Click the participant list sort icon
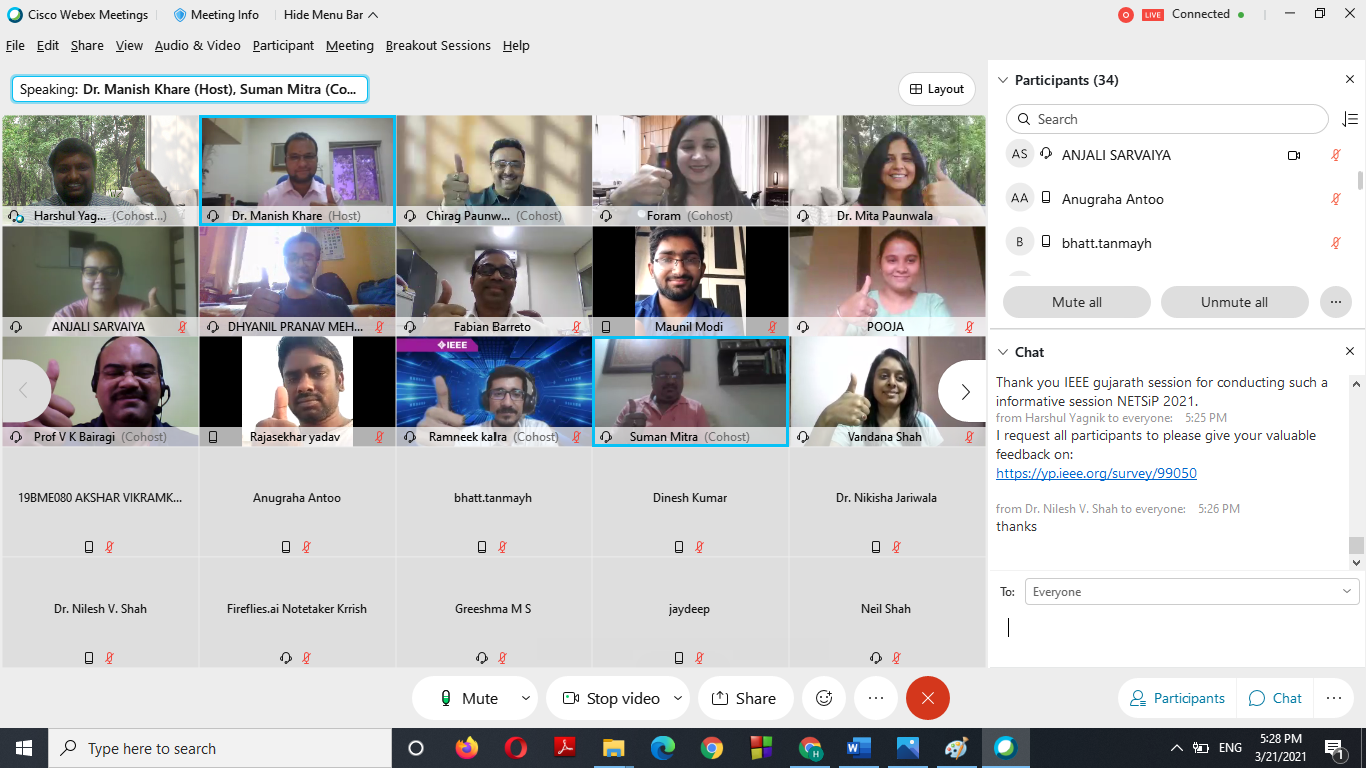Screen dimensions: 1366x768 pyautogui.click(x=1349, y=119)
